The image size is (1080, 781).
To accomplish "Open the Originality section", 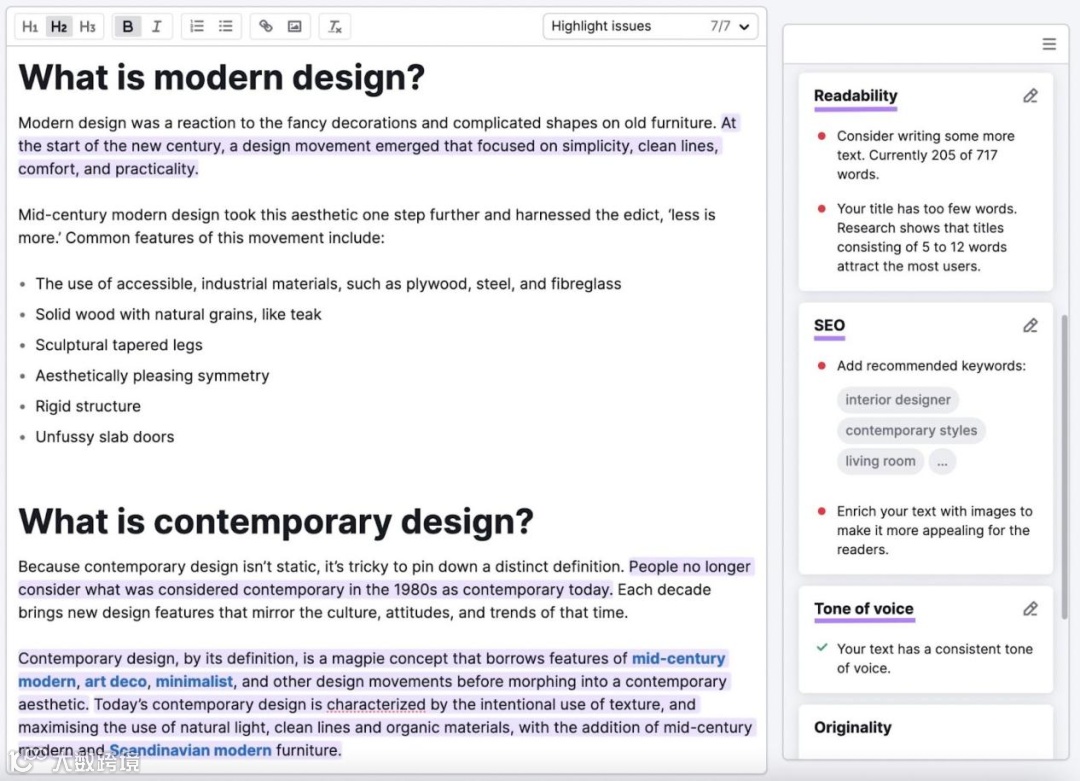I will (x=853, y=727).
